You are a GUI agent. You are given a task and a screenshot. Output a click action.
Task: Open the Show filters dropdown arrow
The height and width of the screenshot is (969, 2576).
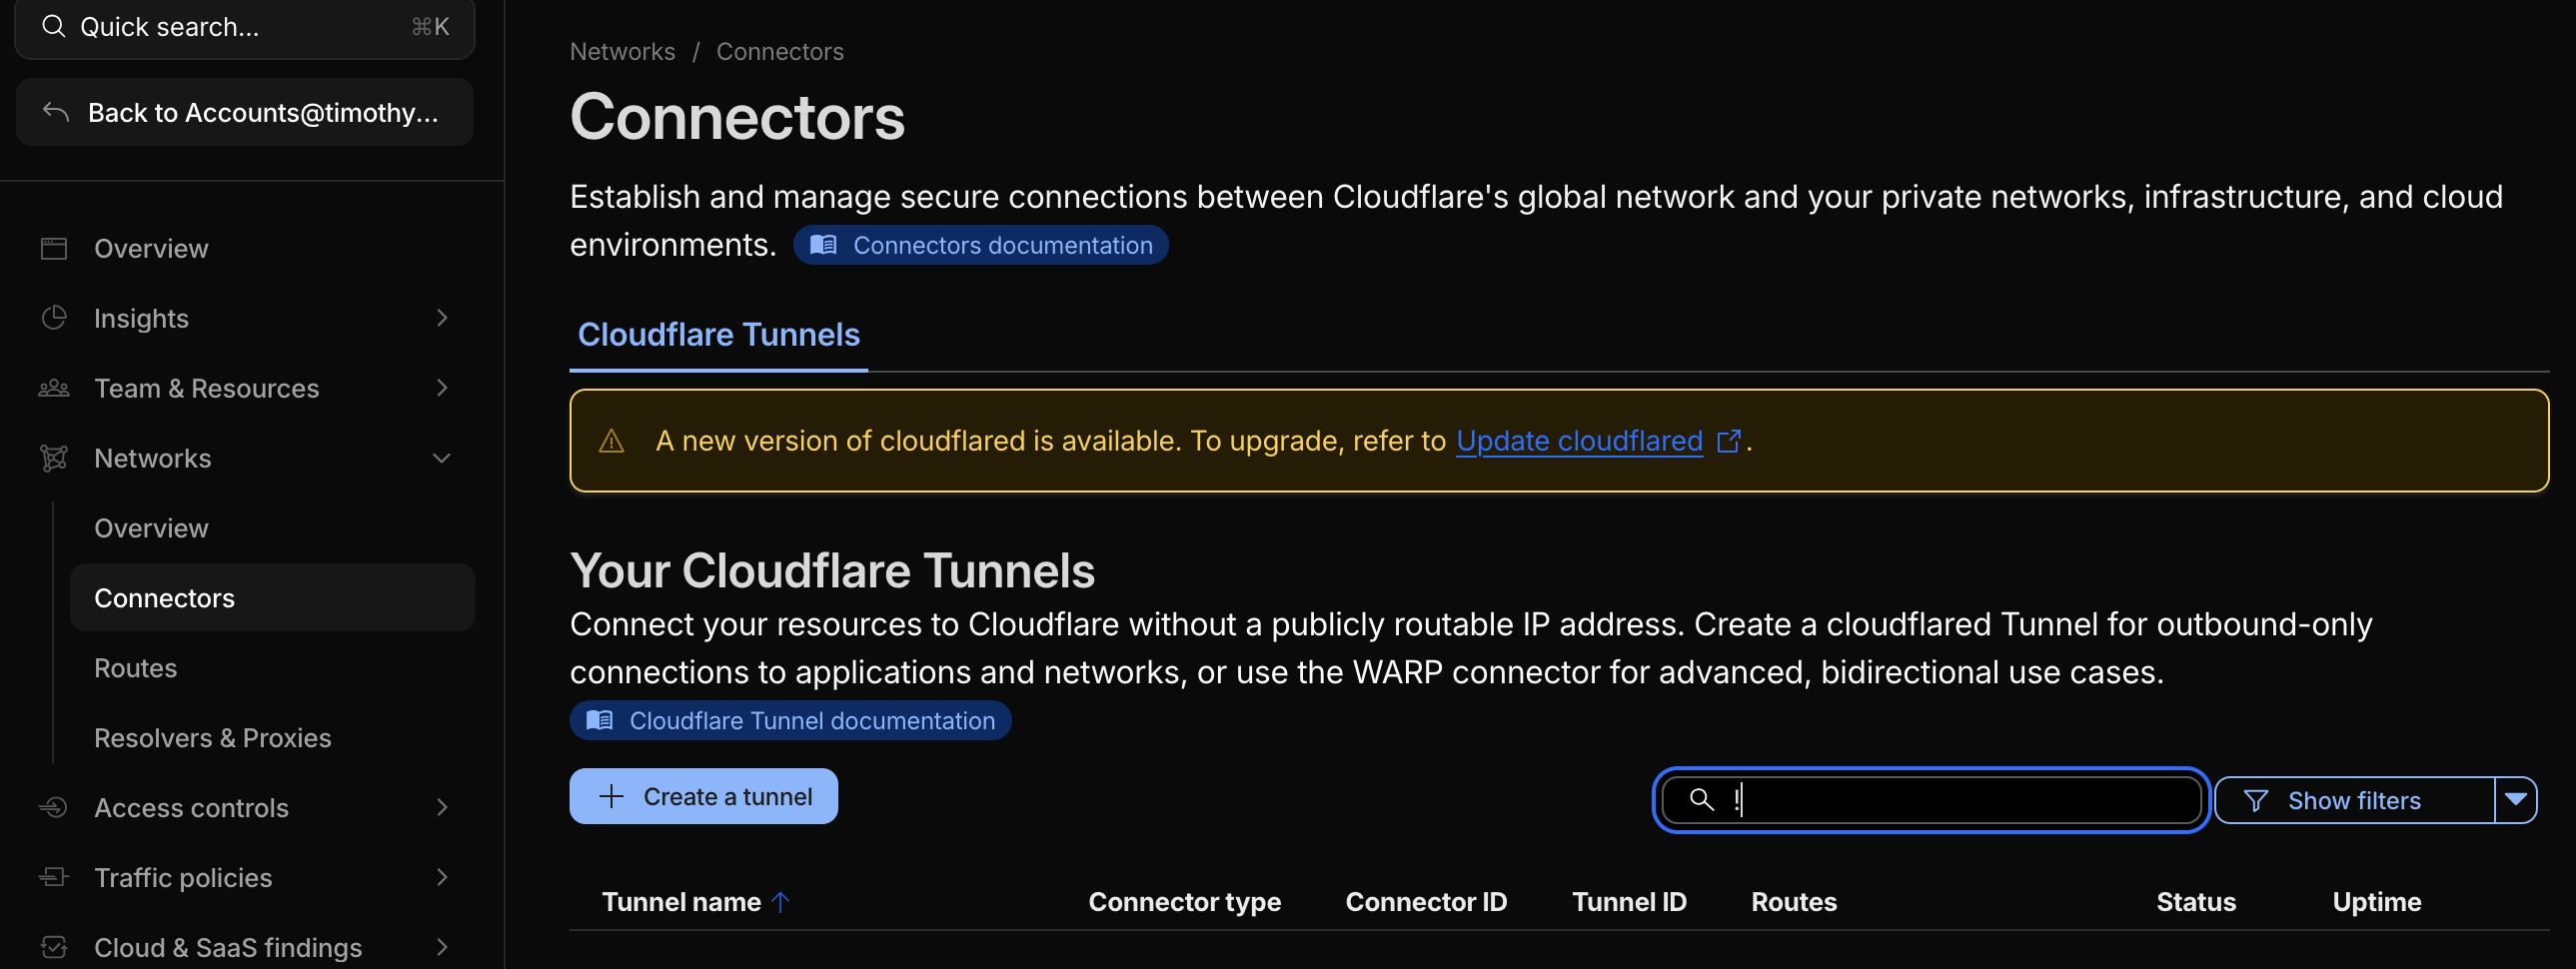pyautogui.click(x=2515, y=800)
